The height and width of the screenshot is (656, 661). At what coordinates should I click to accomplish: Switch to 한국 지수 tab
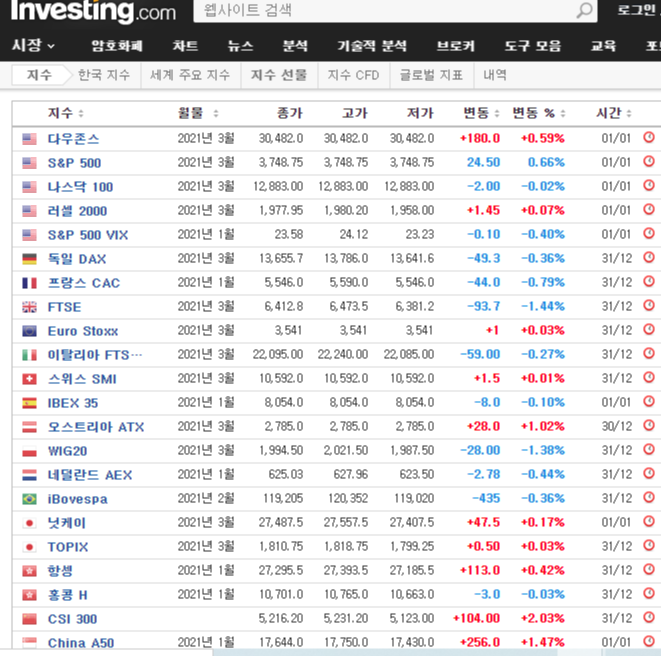click(x=104, y=75)
